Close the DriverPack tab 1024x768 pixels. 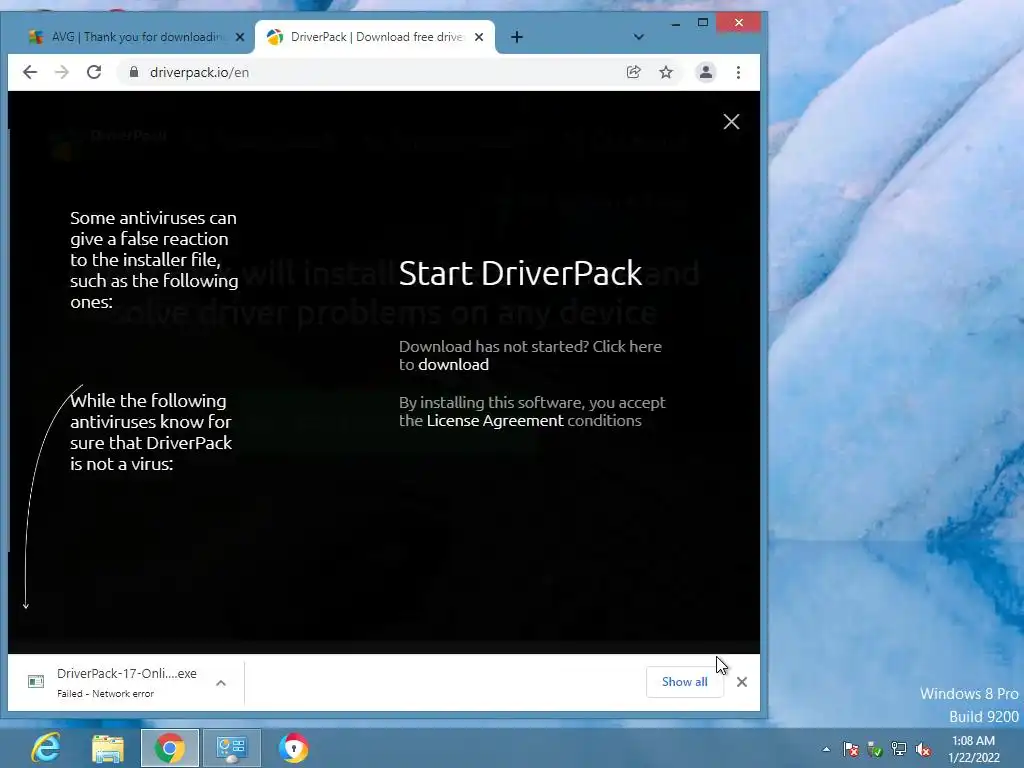point(479,37)
